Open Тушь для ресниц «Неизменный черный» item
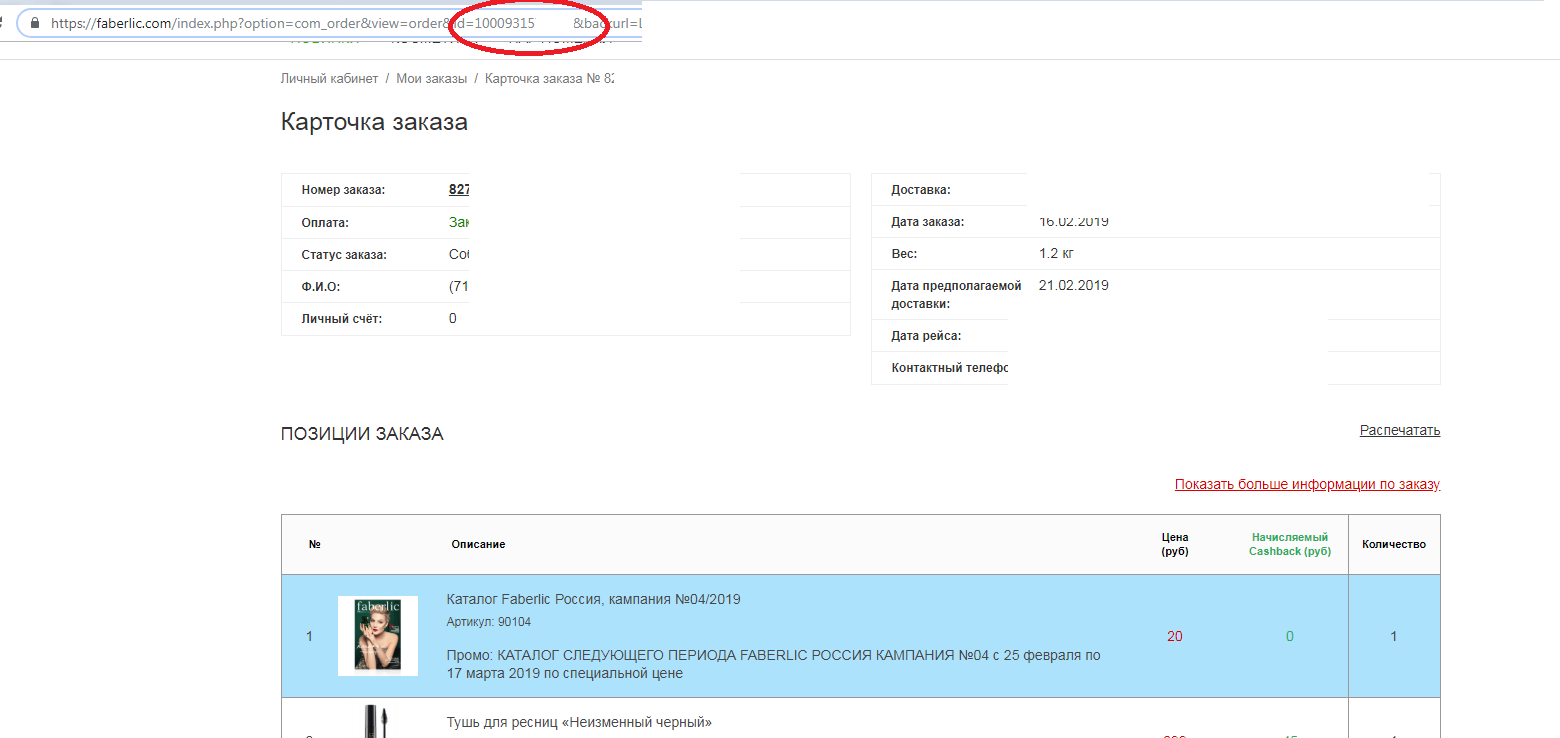1560x738 pixels. click(578, 722)
